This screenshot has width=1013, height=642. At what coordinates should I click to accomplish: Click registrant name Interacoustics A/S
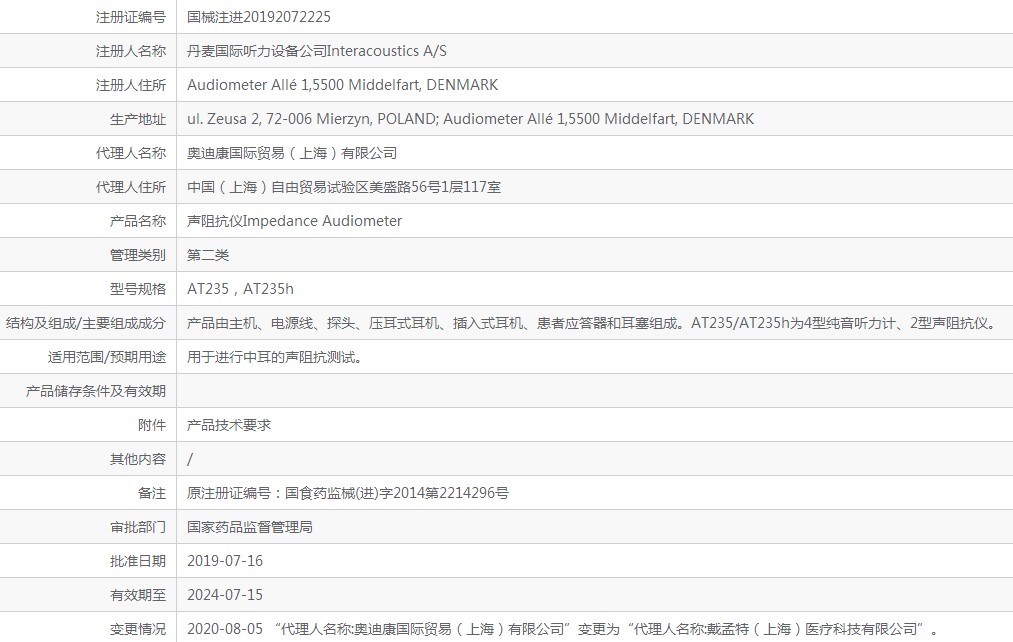point(317,51)
